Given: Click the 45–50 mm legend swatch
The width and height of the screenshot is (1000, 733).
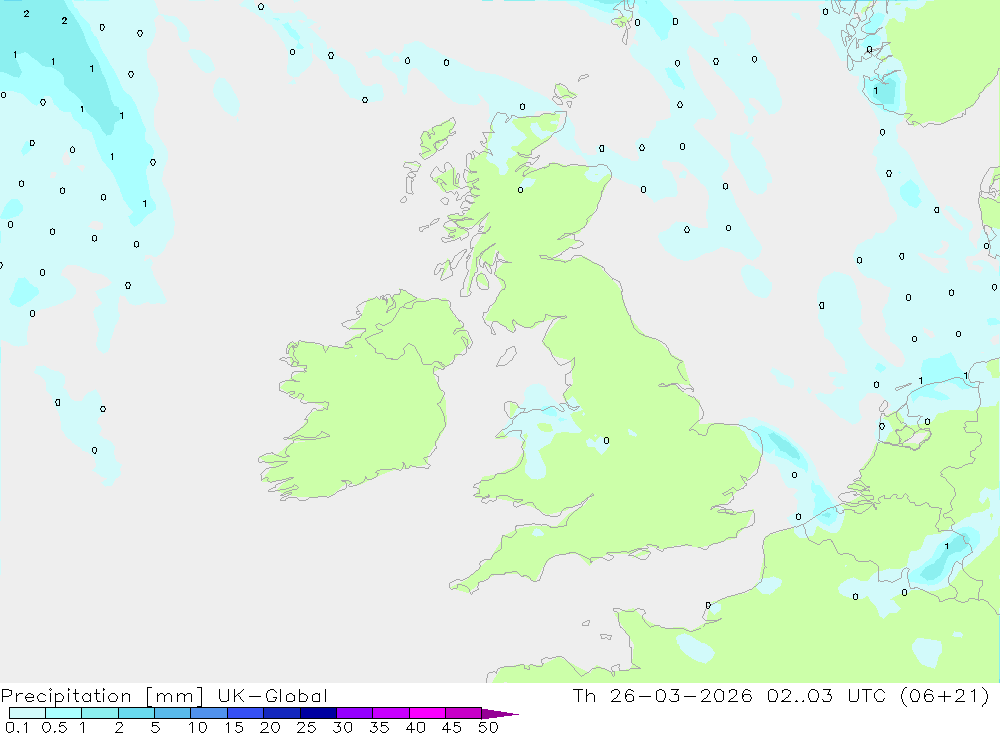Looking at the screenshot, I should point(463,713).
